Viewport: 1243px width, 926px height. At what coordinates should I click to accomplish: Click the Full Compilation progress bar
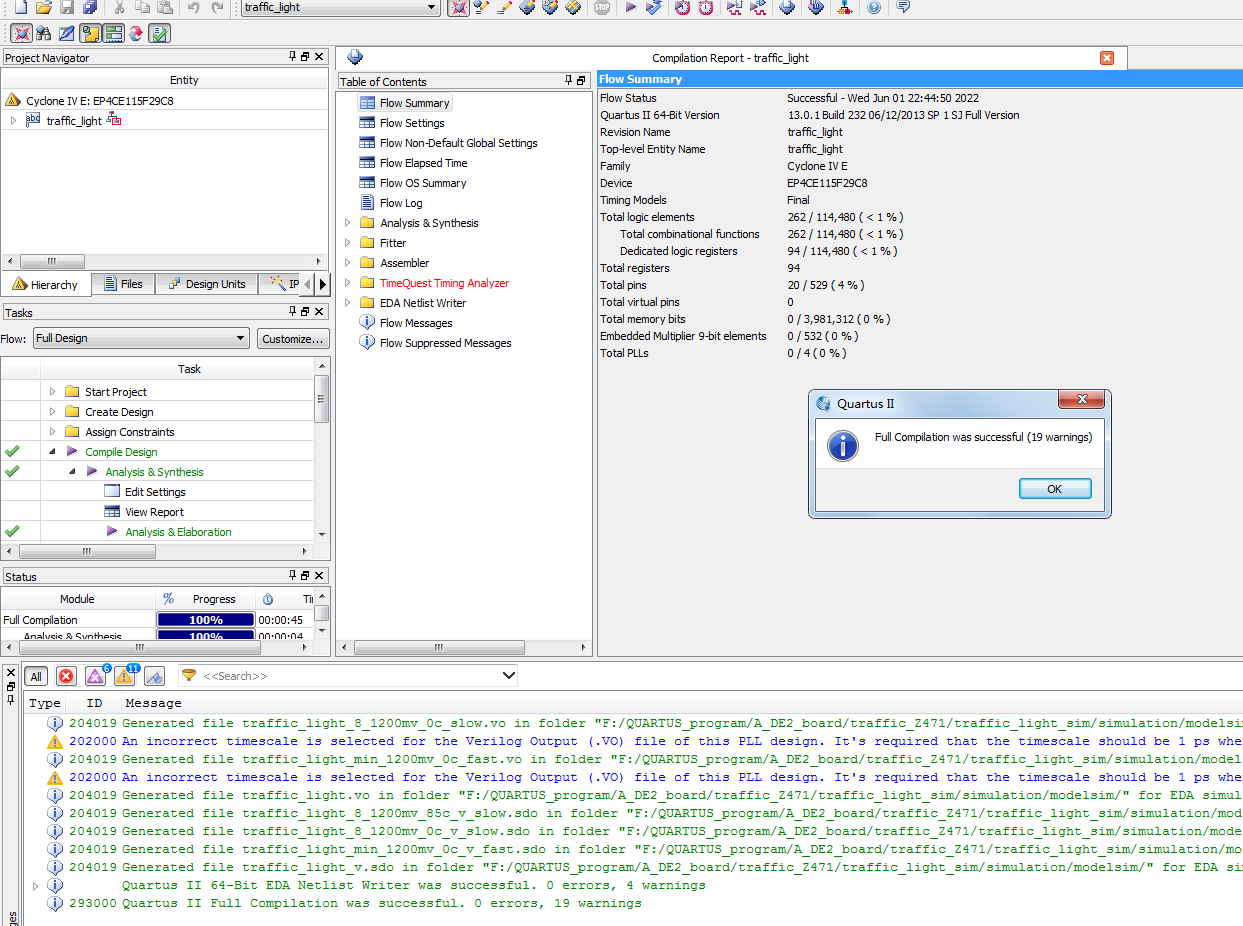(205, 620)
